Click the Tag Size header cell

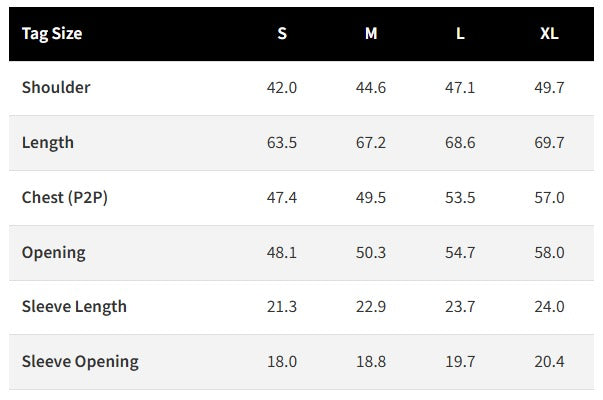pos(52,33)
